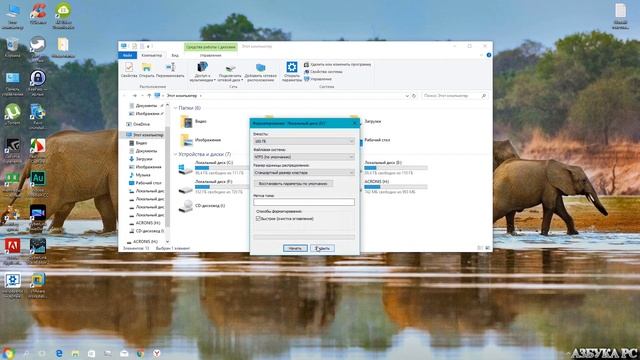This screenshot has width=640, height=360.
Task: Open Yandex browser from taskbar
Action: click(x=157, y=353)
